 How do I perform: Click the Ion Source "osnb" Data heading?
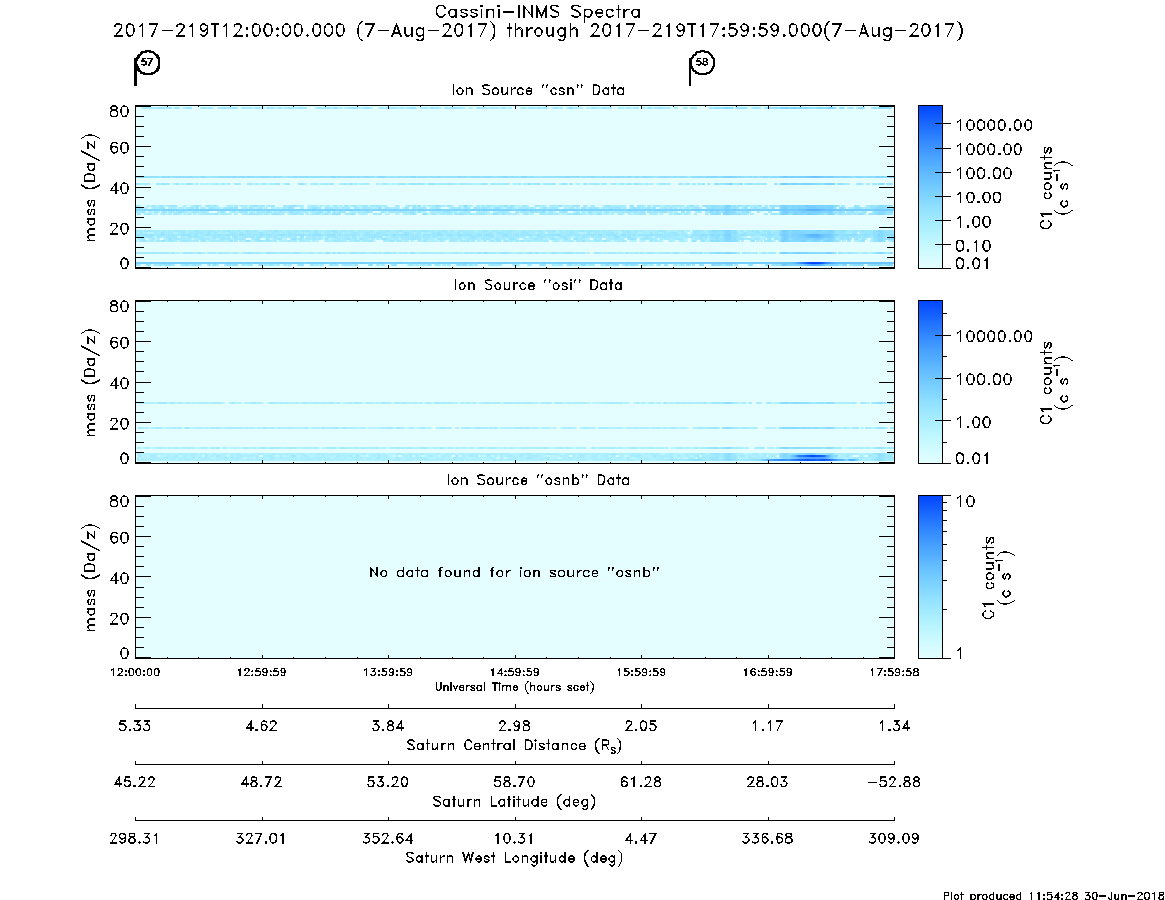pyautogui.click(x=538, y=480)
